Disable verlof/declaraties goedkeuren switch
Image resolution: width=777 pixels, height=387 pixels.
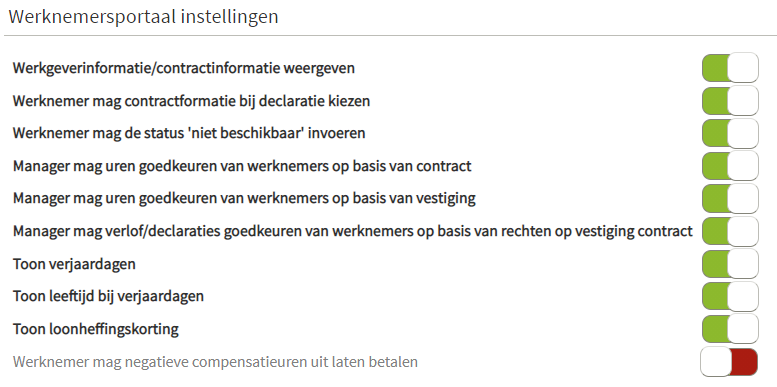pyautogui.click(x=730, y=231)
